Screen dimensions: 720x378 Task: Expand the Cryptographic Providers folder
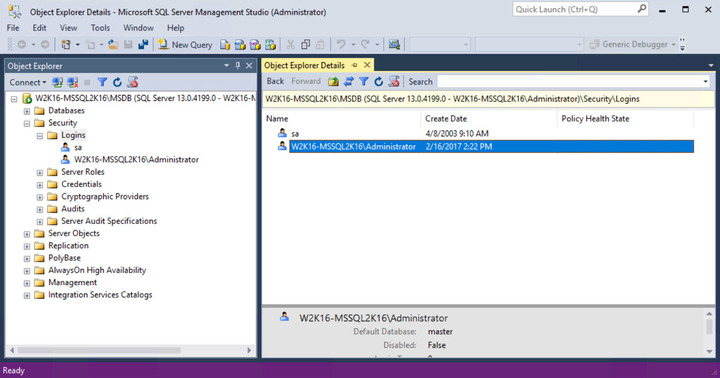(x=39, y=197)
